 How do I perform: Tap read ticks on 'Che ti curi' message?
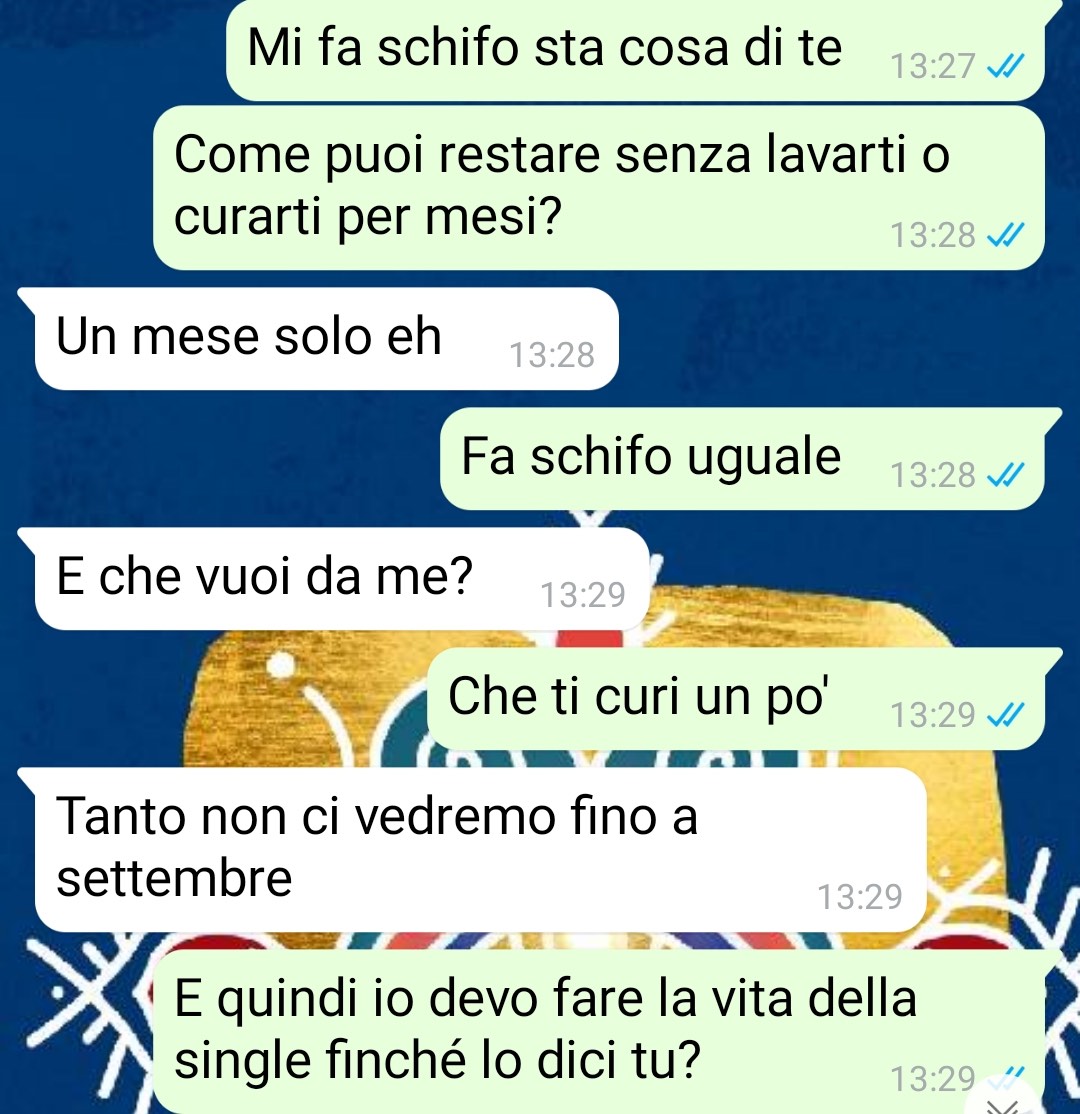(1006, 715)
